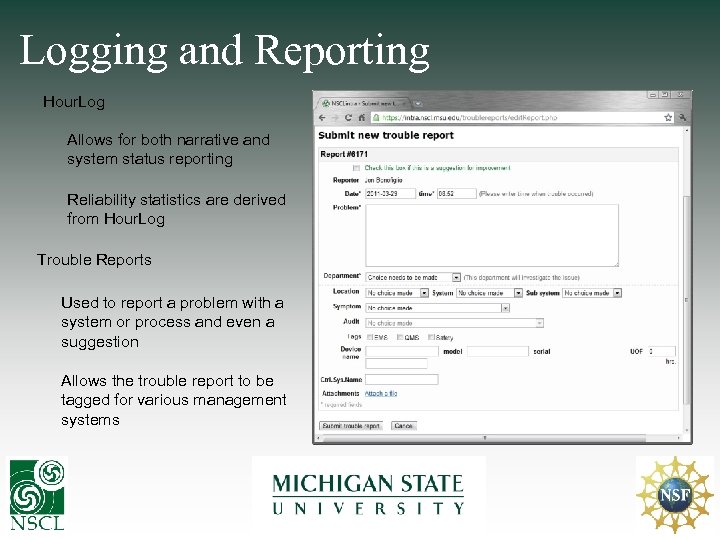This screenshot has width=720, height=540.
Task: Expand the Location dropdown
Action: (x=397, y=293)
